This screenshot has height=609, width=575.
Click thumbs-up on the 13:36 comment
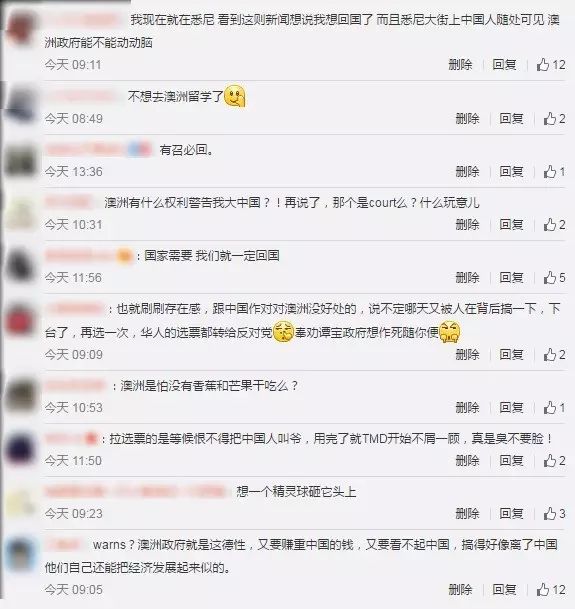point(554,171)
